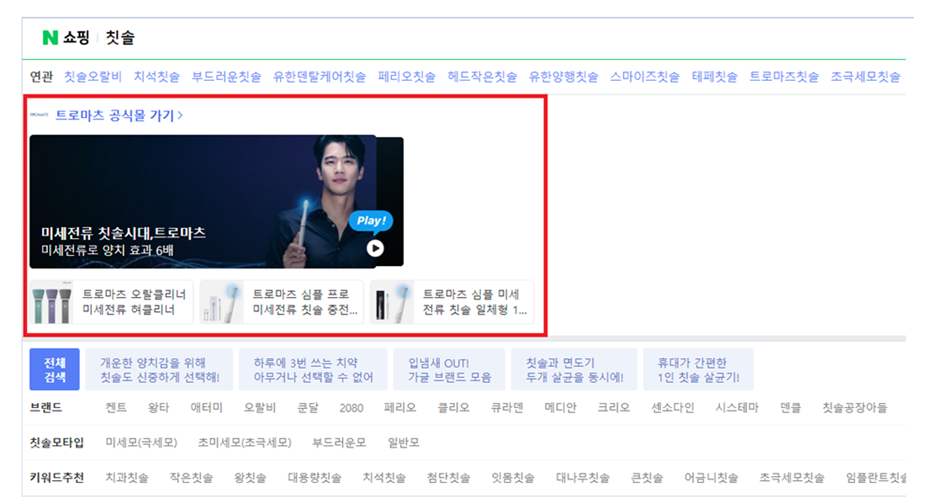Click recommended keyword 어금니칫솔
This screenshot has width=940, height=497.
[711, 478]
